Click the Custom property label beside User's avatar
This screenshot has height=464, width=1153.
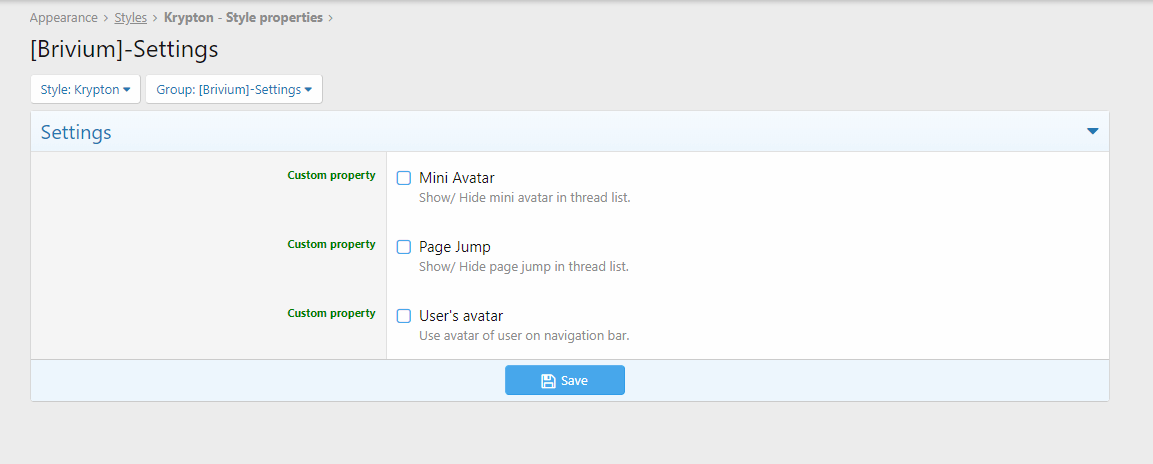[332, 313]
